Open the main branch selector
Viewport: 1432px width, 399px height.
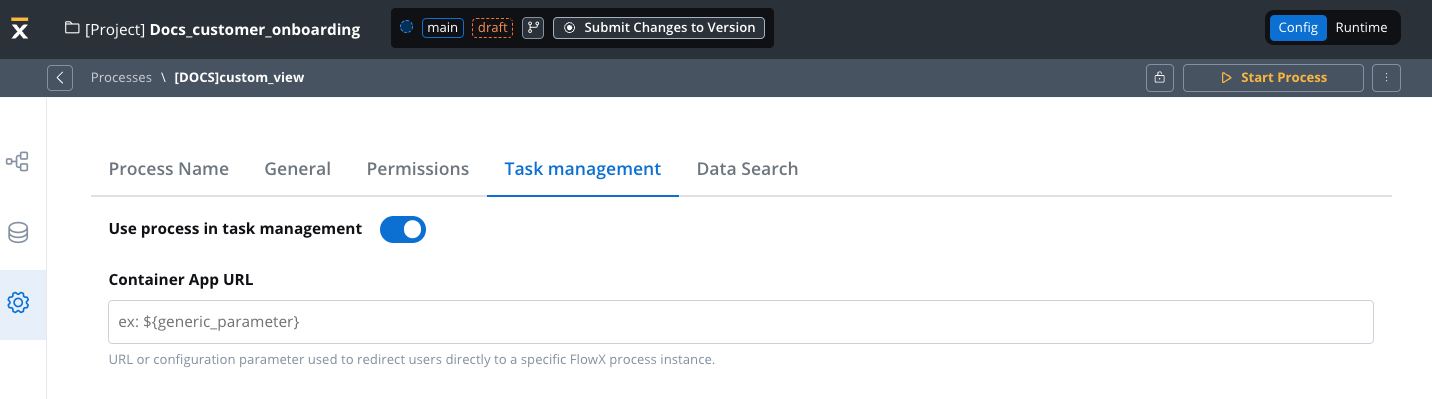point(443,28)
